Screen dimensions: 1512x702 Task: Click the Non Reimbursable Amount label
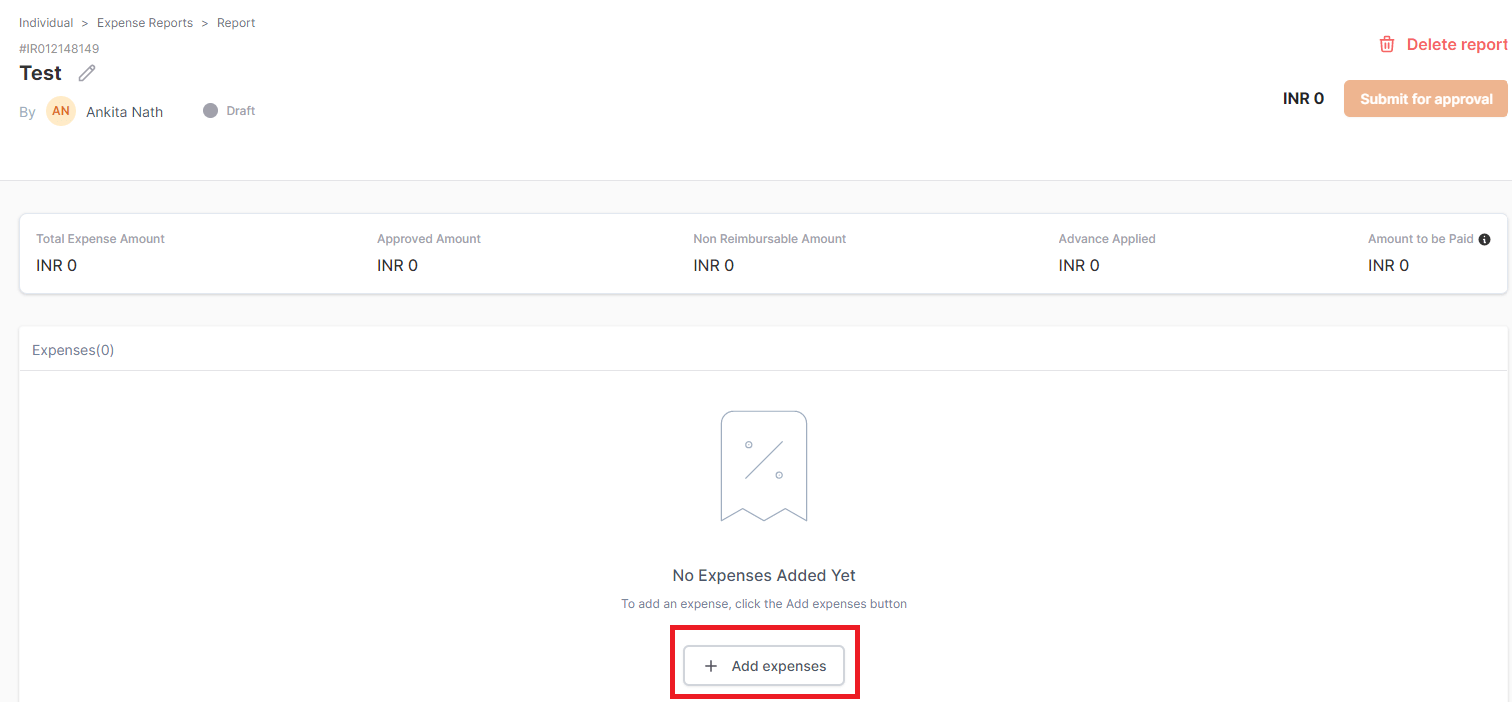coord(769,239)
